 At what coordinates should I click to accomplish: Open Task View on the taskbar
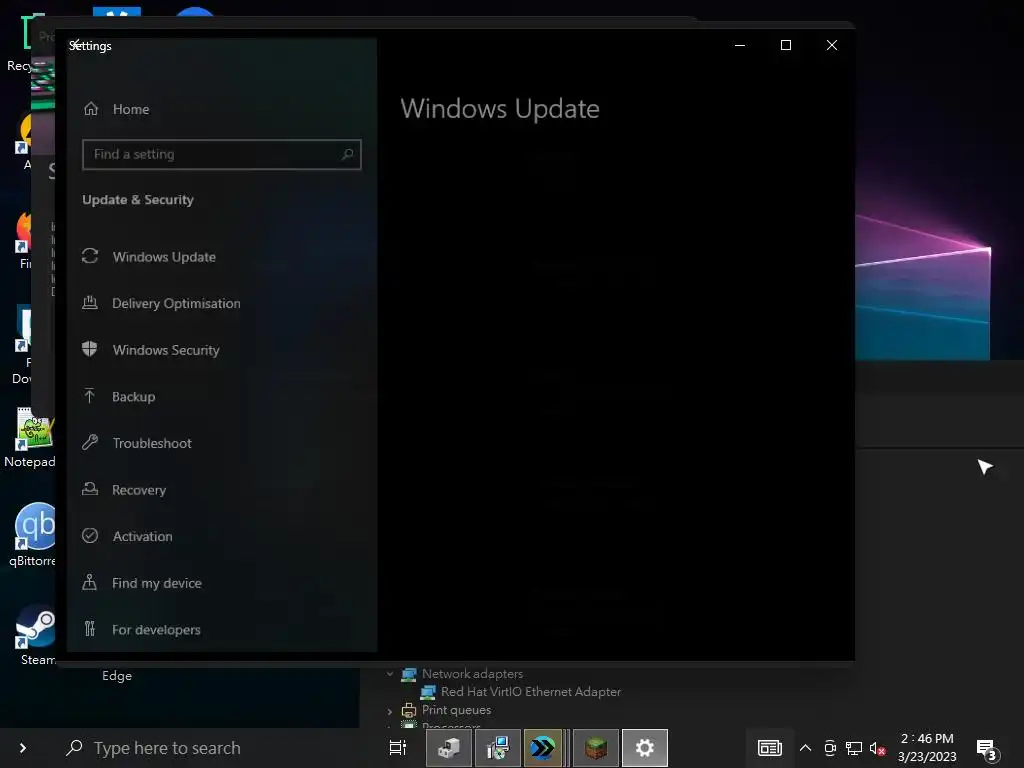[398, 748]
